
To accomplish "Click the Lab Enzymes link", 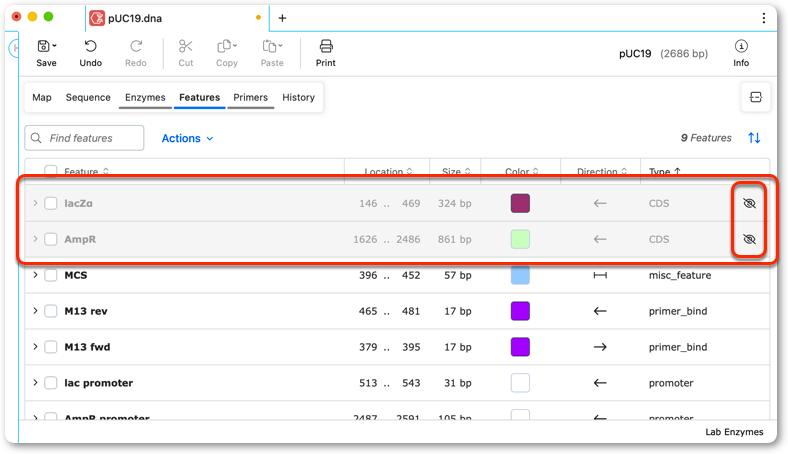I will [x=734, y=432].
